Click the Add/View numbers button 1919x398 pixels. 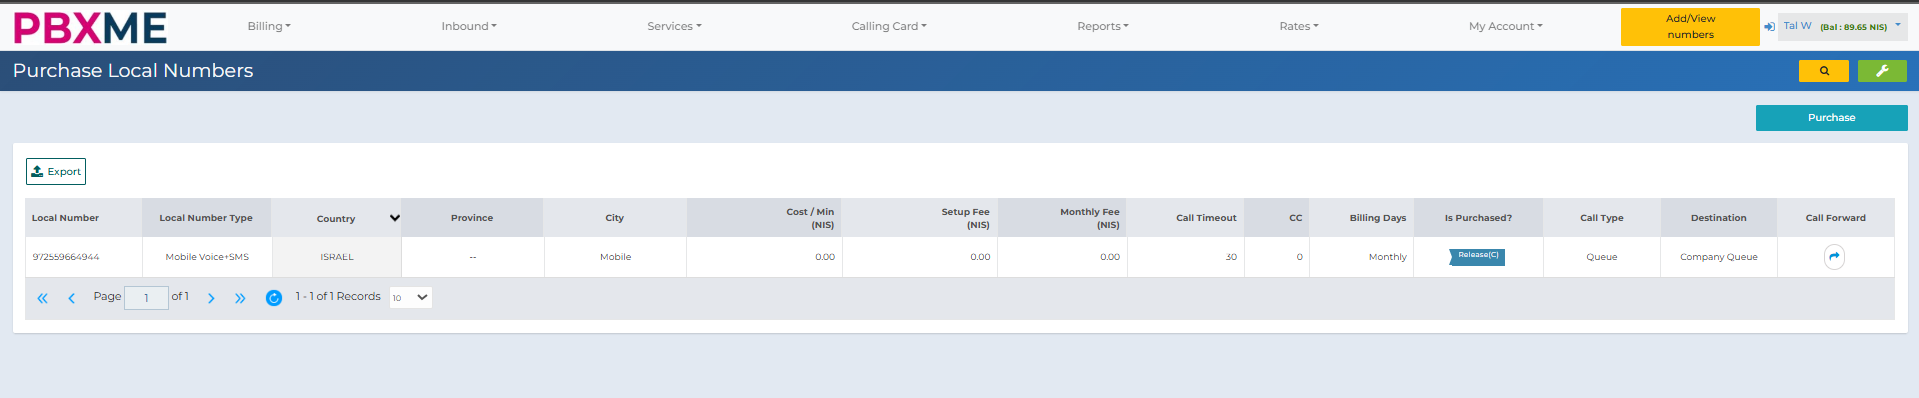click(x=1690, y=27)
